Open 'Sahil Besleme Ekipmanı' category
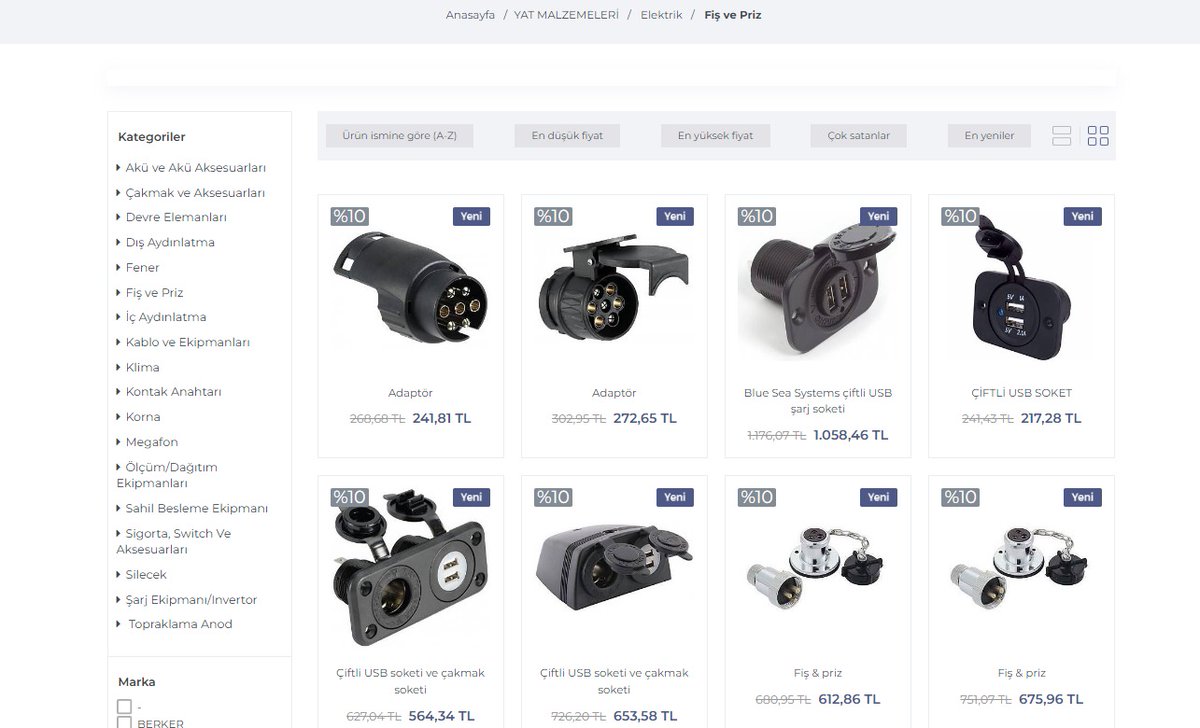Screen dimensions: 1200x728 (x=197, y=508)
